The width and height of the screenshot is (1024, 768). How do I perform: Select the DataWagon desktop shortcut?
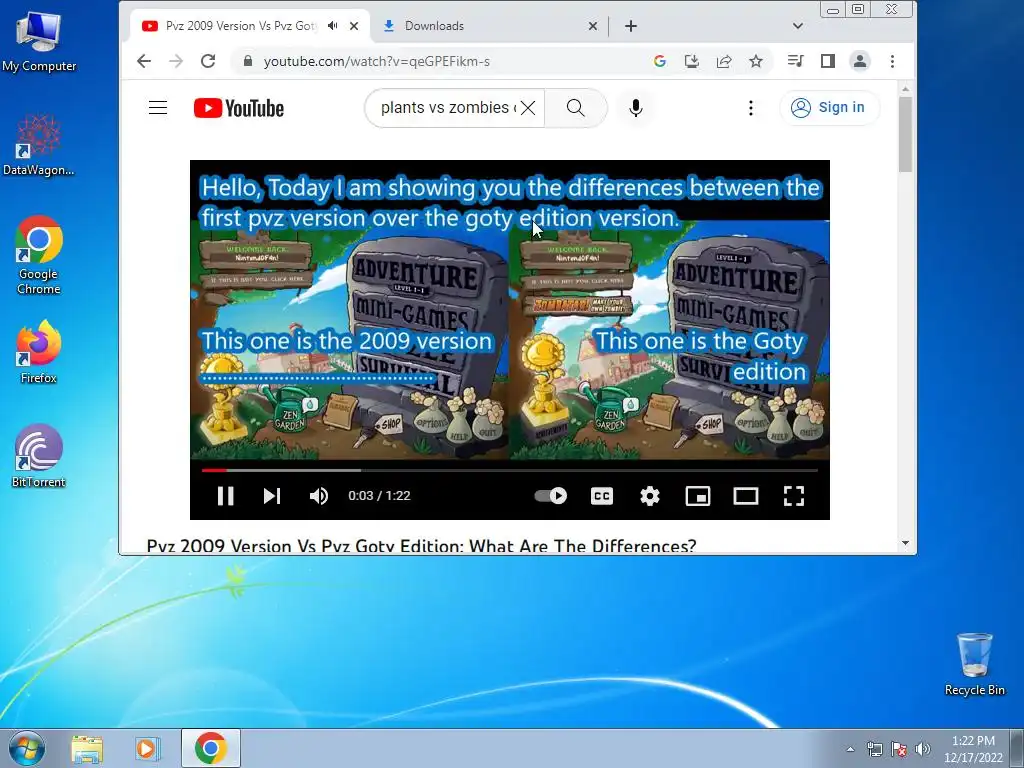point(39,145)
